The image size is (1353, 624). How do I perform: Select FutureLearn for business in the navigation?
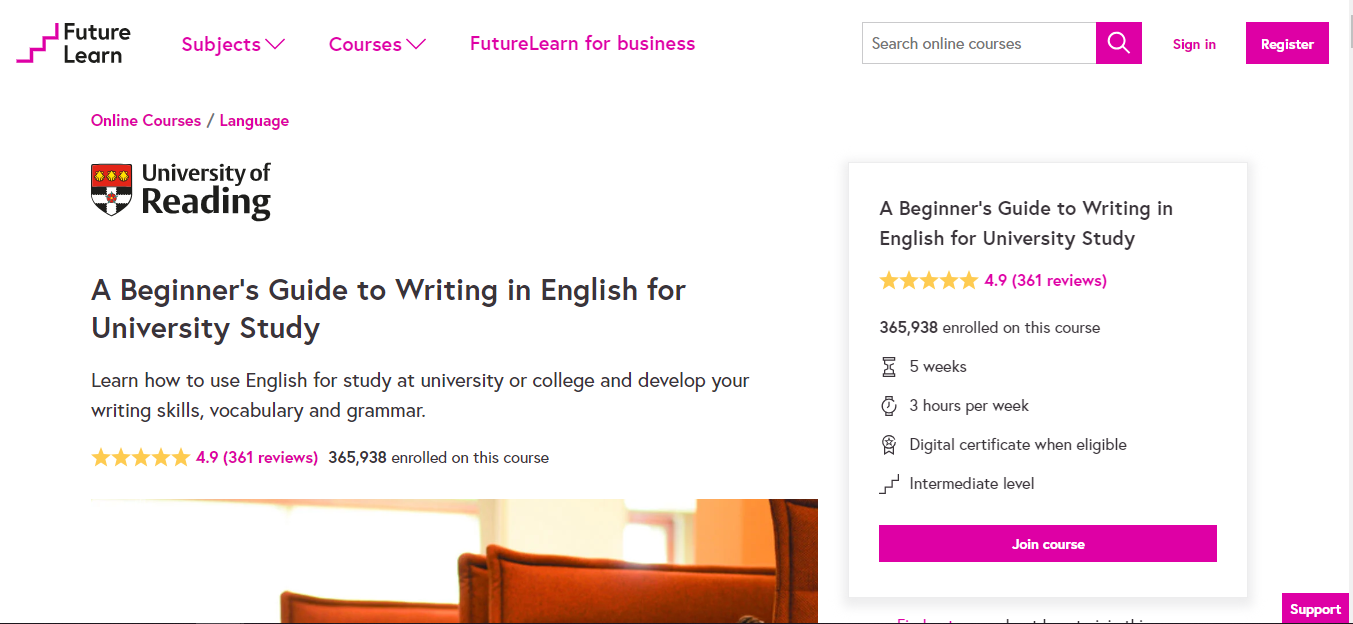582,43
